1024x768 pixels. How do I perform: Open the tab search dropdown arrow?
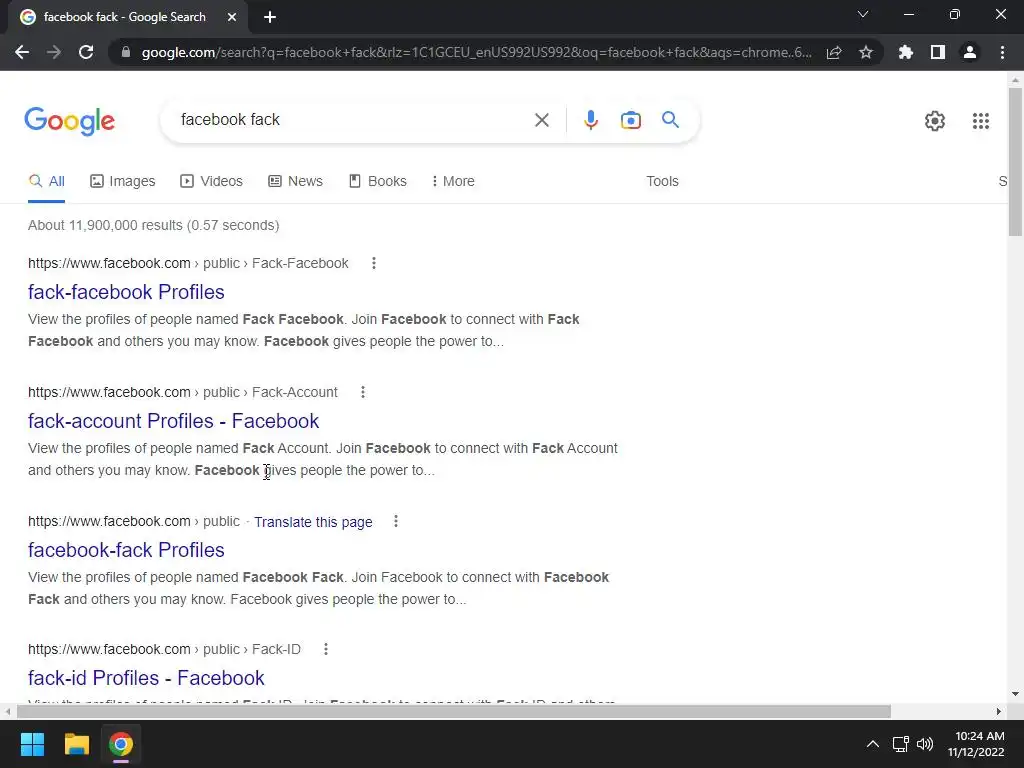pos(863,14)
